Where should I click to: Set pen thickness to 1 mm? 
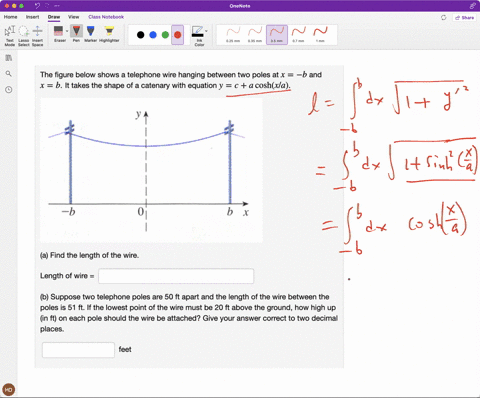[320, 35]
